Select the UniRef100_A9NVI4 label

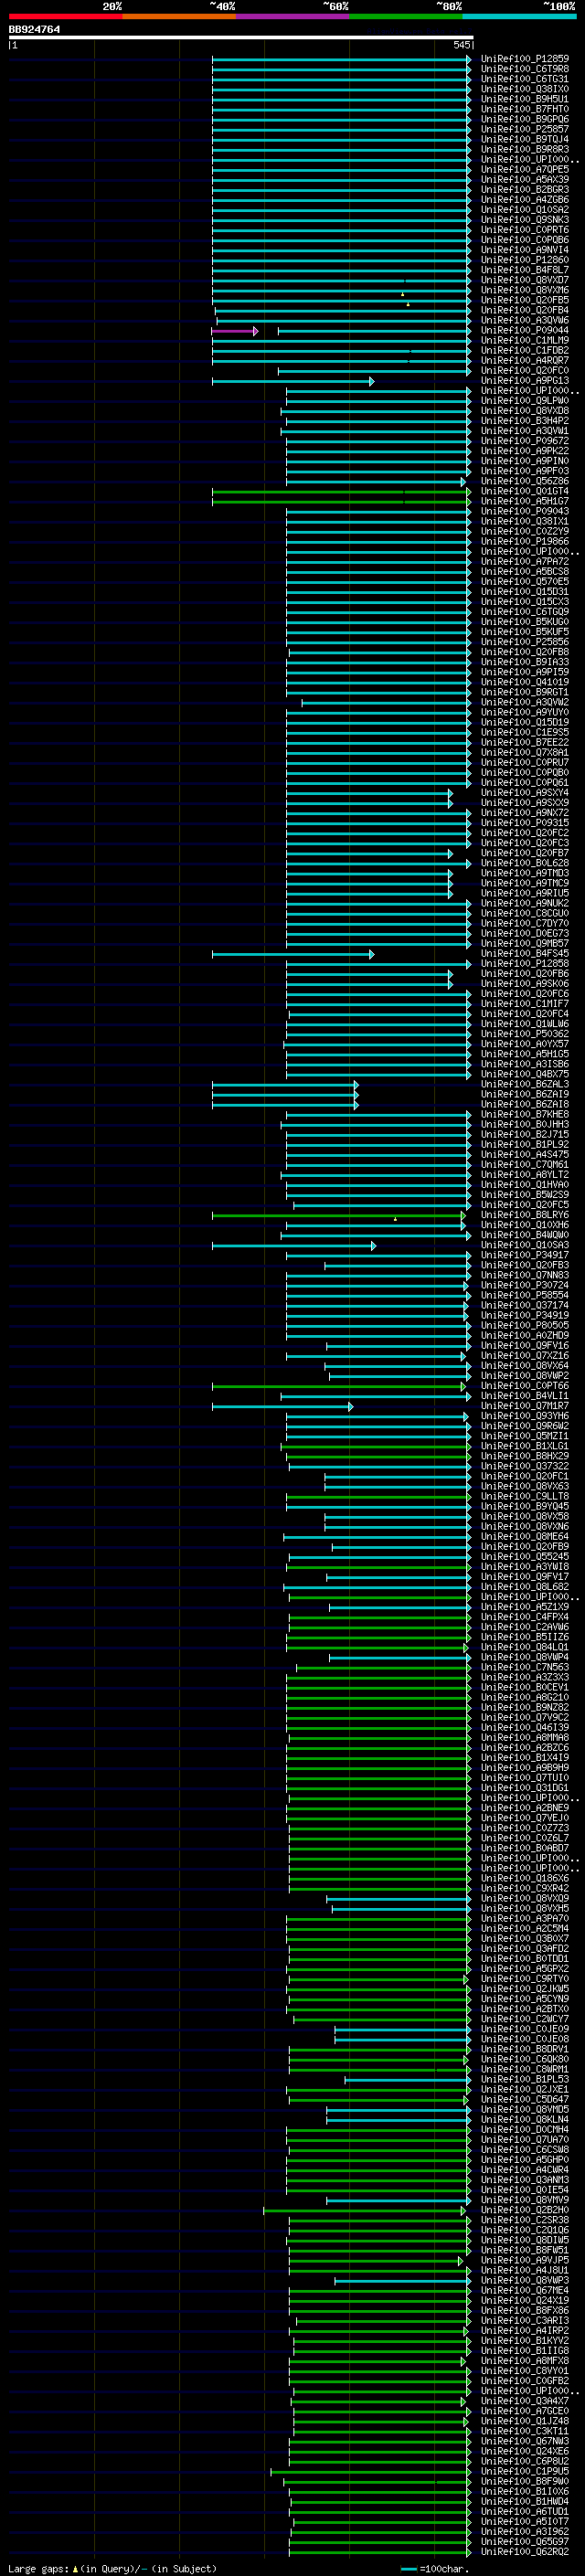point(525,250)
